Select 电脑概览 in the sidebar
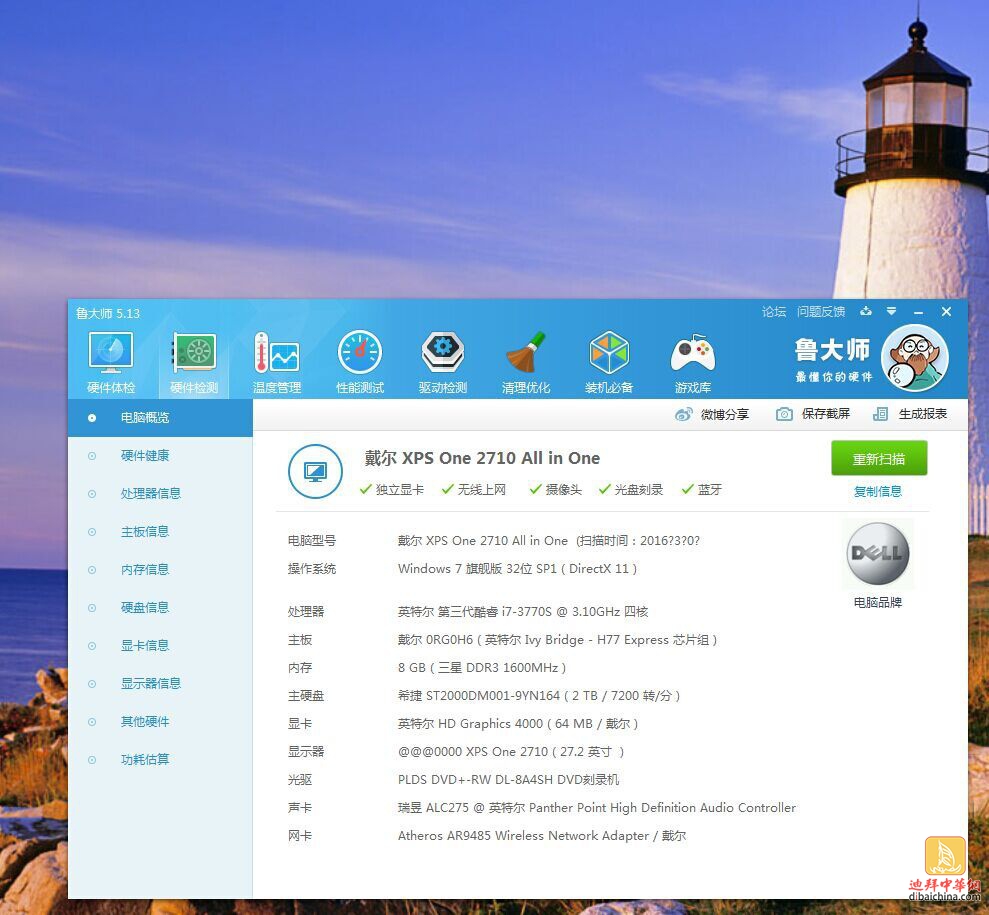The image size is (989, 915). (x=160, y=417)
